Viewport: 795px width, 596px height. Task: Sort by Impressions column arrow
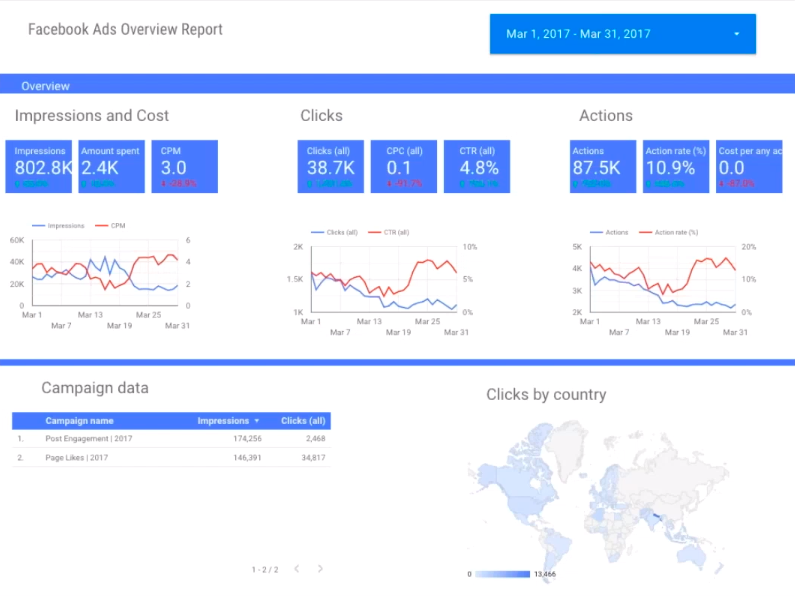[x=257, y=421]
